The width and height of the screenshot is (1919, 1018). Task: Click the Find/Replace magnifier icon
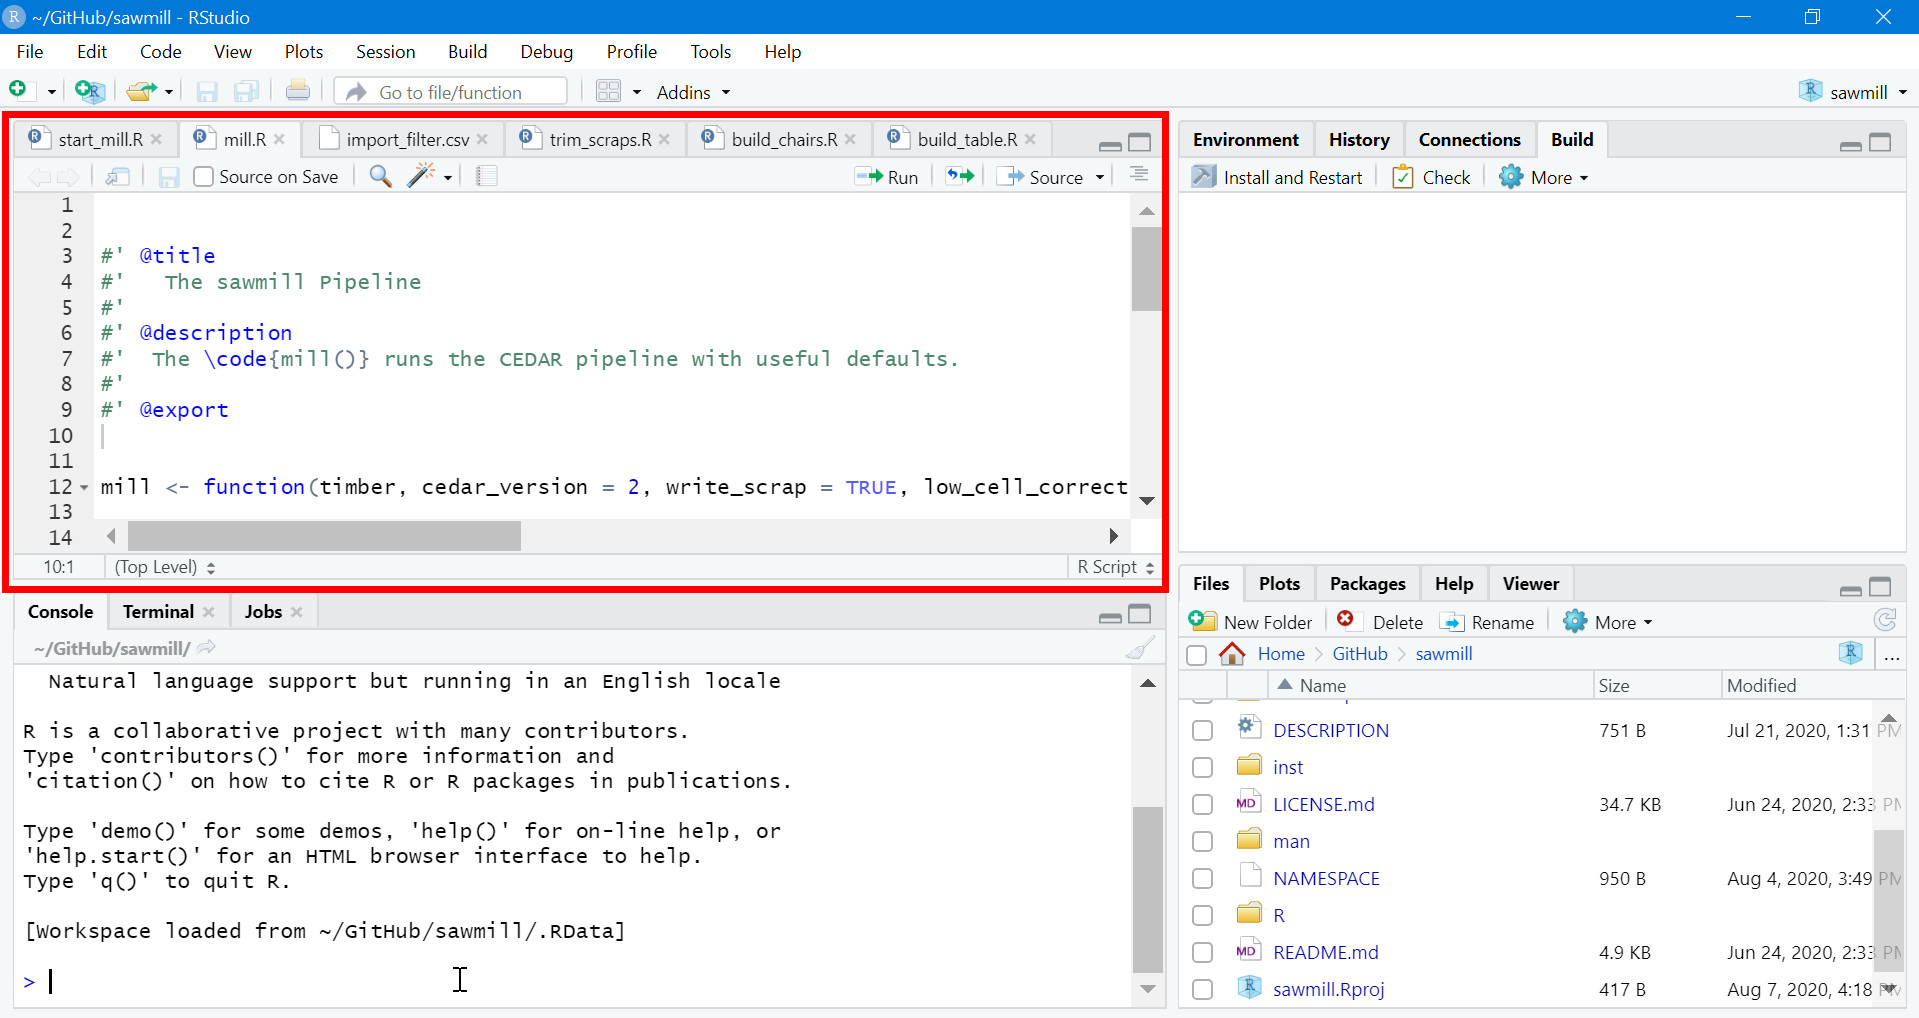(x=380, y=177)
